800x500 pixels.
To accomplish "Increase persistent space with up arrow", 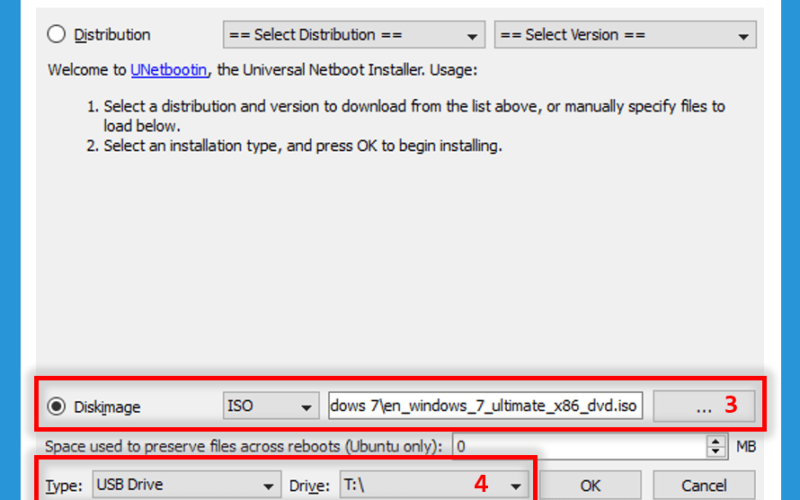I will 716,441.
